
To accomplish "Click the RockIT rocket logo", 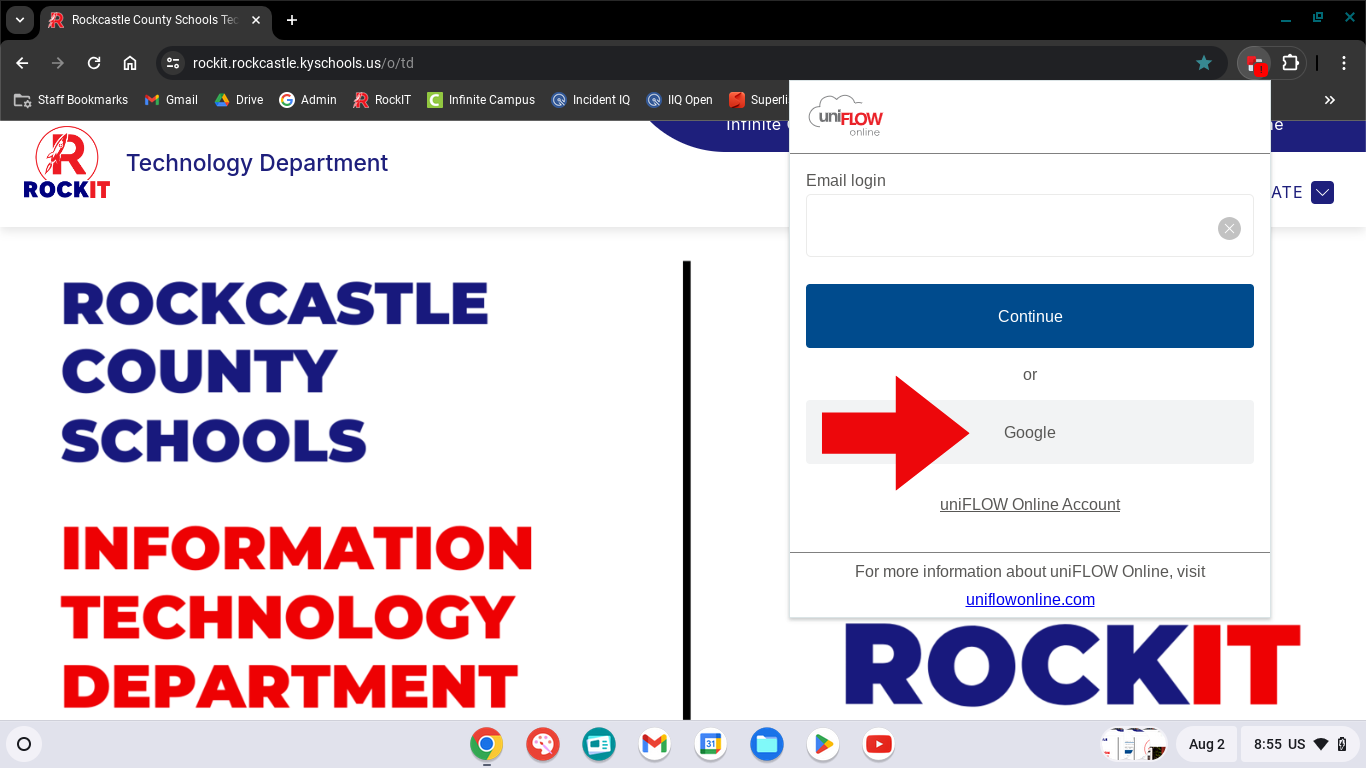I will click(x=67, y=163).
